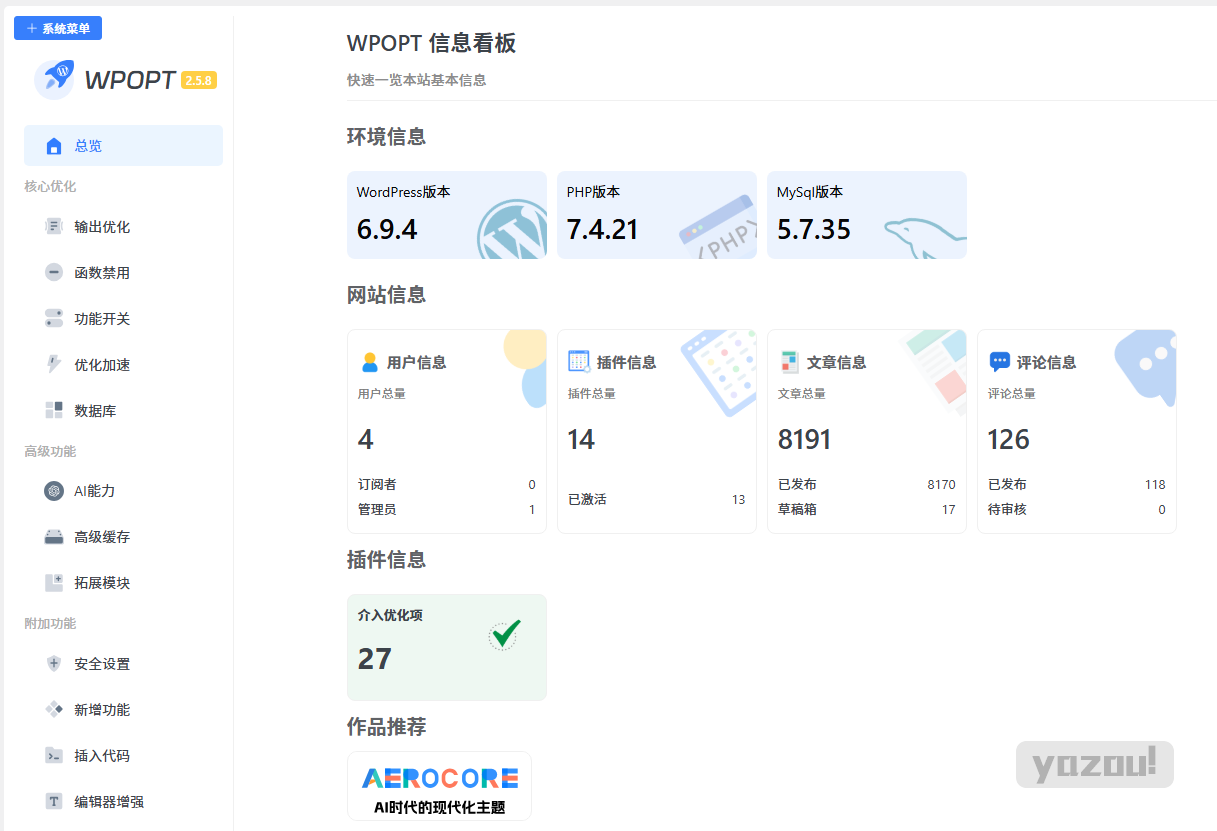Click the 函数禁用 minus icon
The height and width of the screenshot is (831, 1217).
click(x=54, y=273)
